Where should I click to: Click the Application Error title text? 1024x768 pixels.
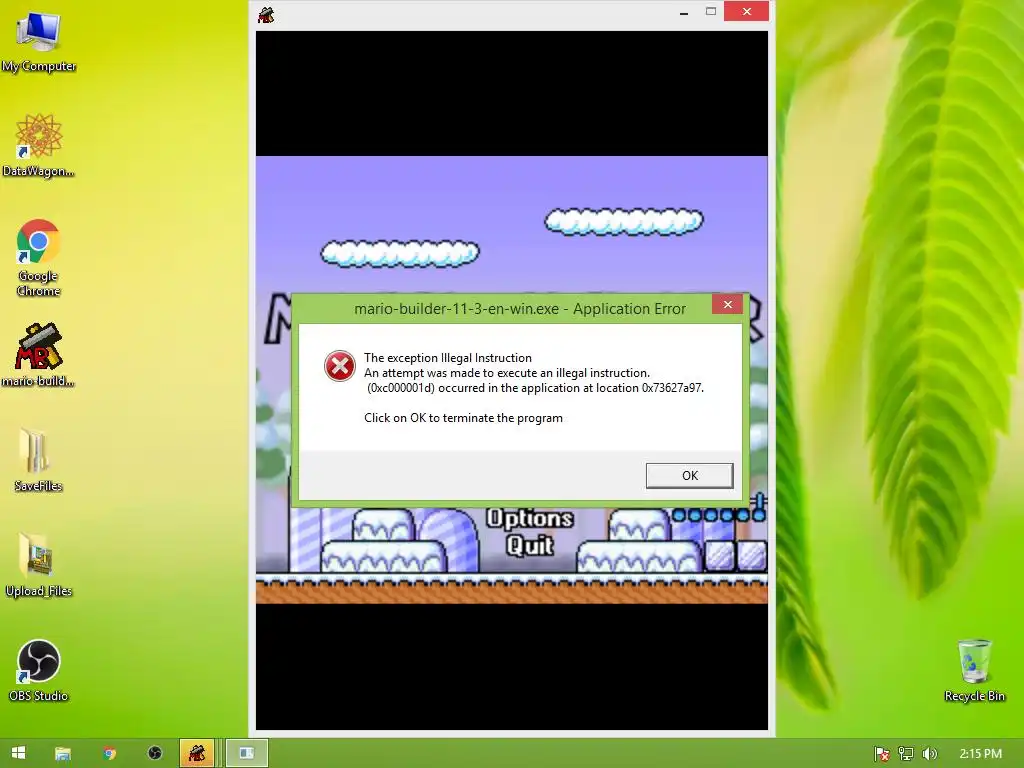coord(520,309)
